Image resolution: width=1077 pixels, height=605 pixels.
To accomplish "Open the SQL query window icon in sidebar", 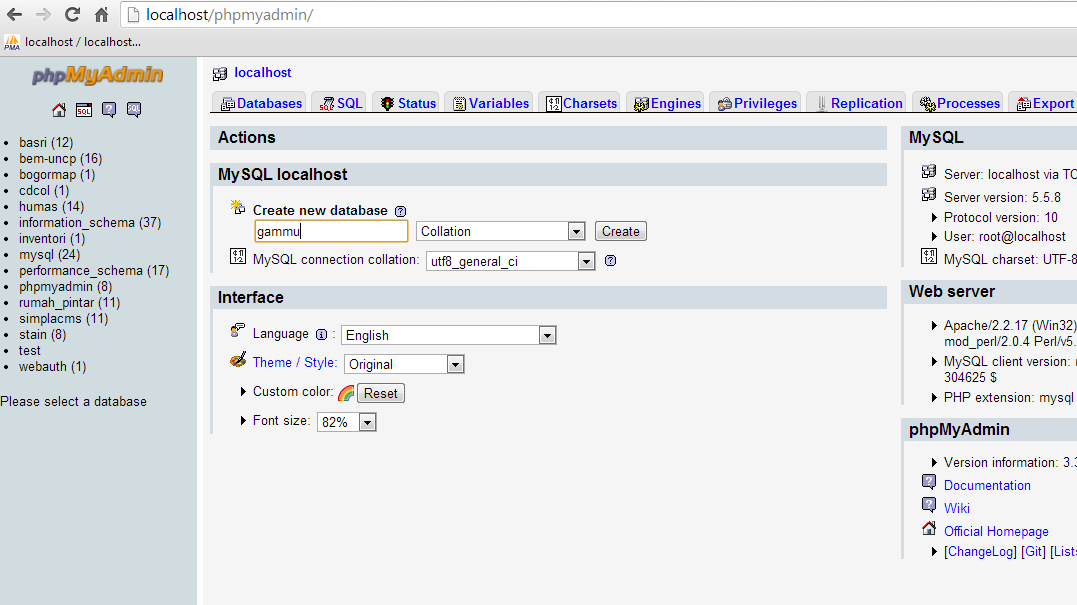I will tap(84, 110).
